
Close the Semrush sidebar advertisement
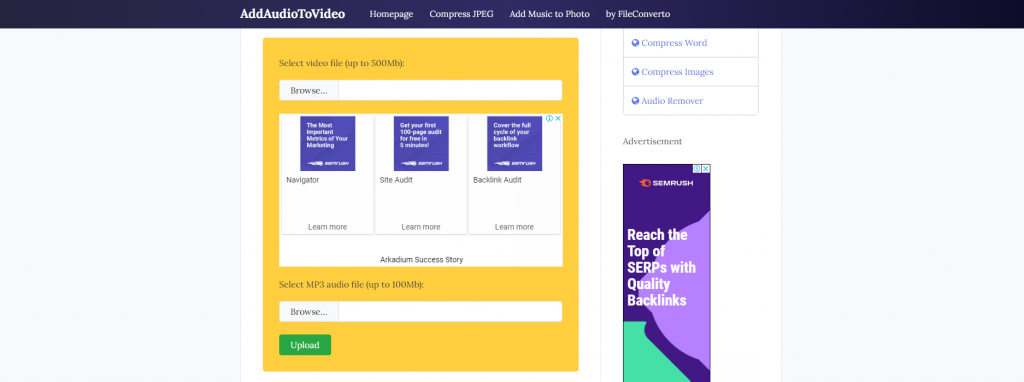(706, 168)
